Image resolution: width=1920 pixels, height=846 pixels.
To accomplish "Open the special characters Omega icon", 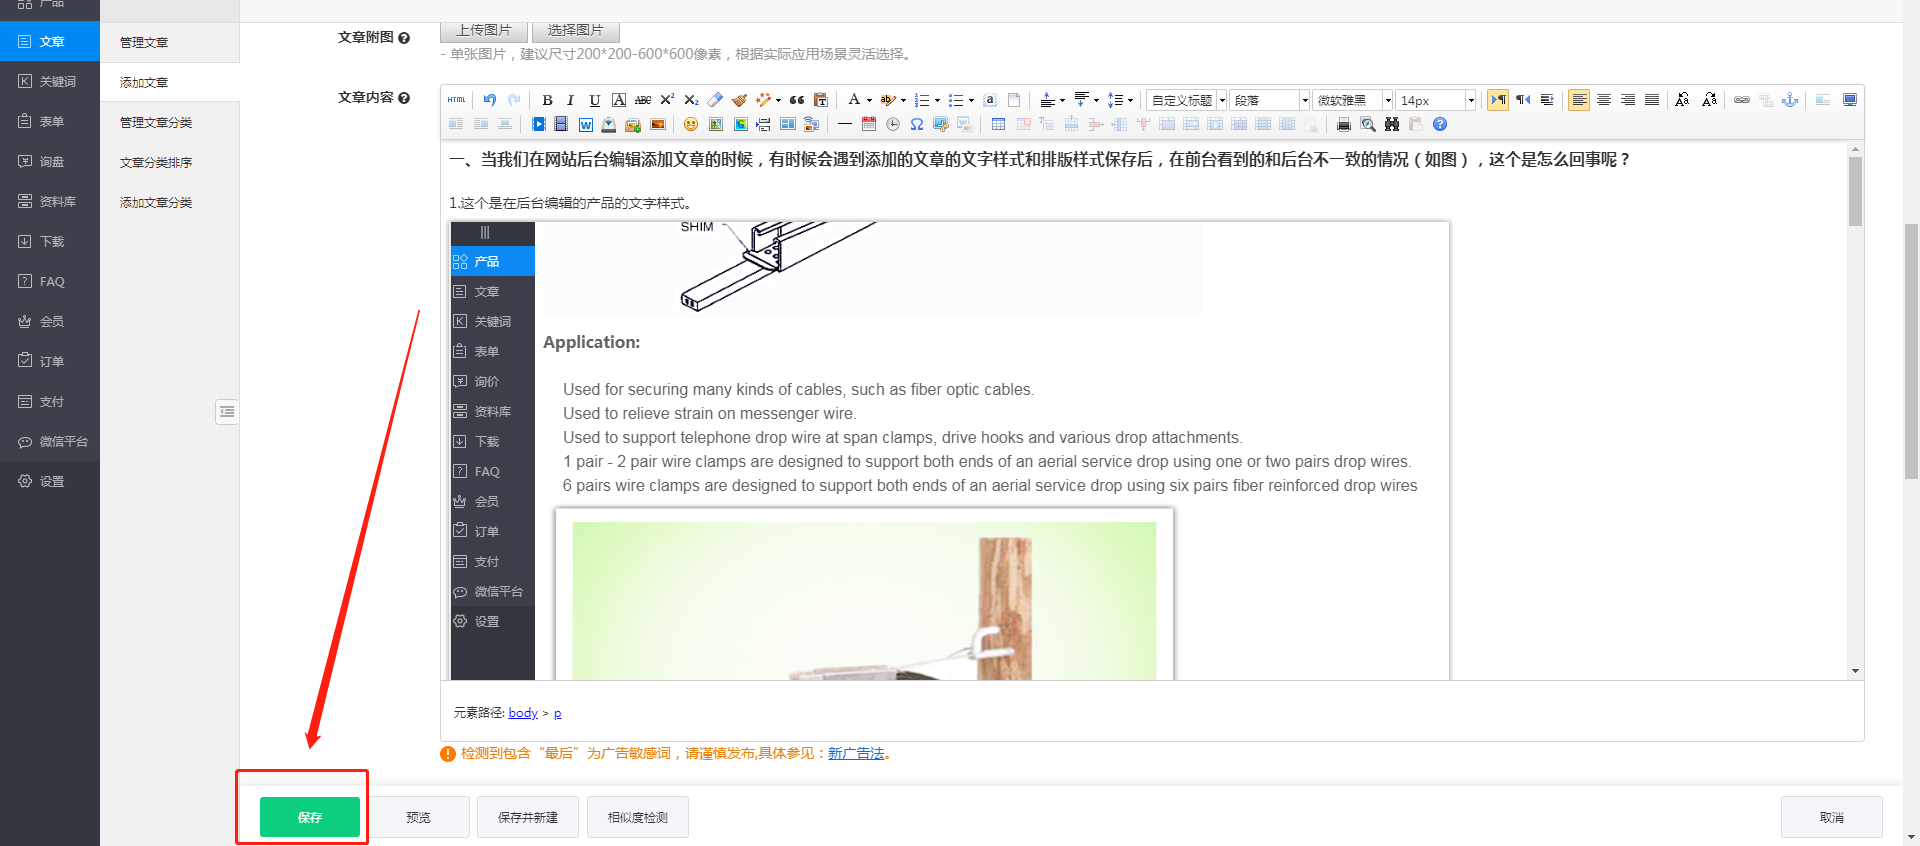I will (917, 124).
